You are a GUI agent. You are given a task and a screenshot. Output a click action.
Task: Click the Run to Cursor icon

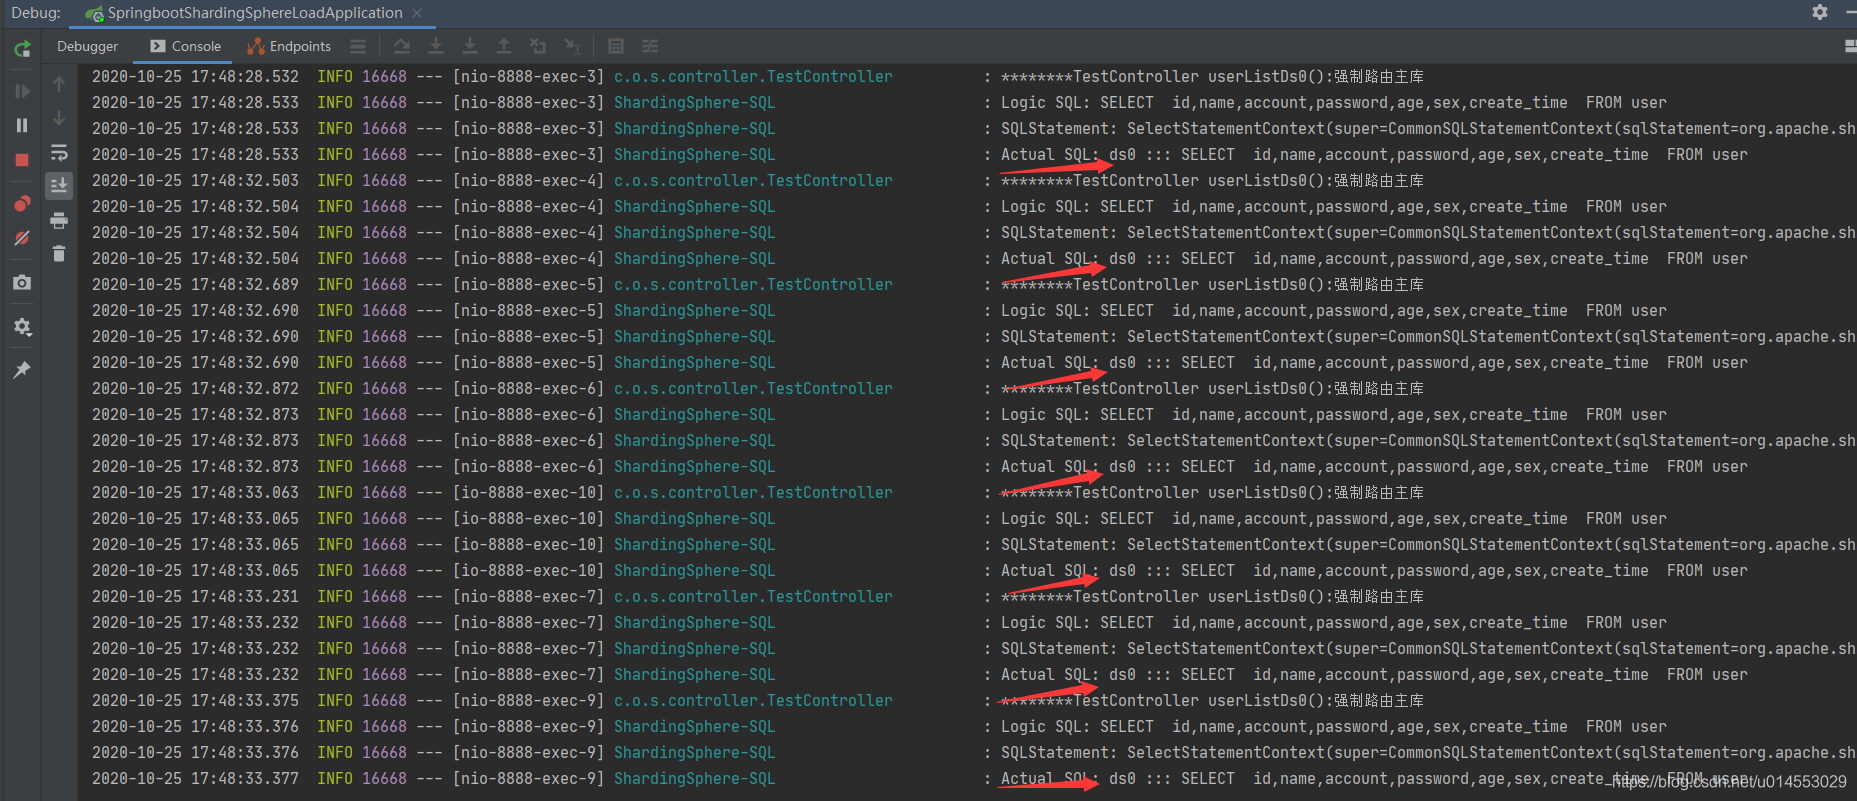(572, 46)
